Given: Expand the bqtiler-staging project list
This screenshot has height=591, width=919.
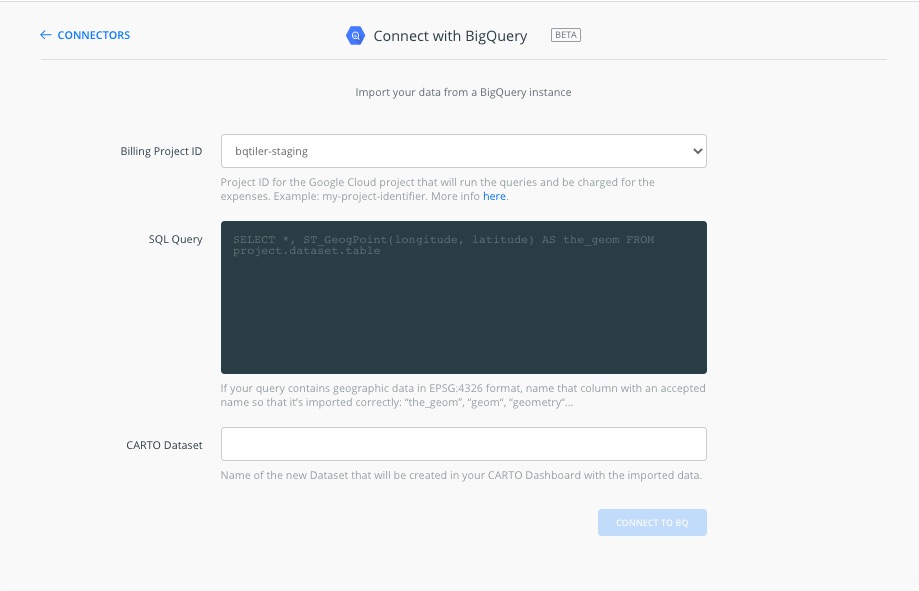Looking at the screenshot, I should (x=463, y=151).
